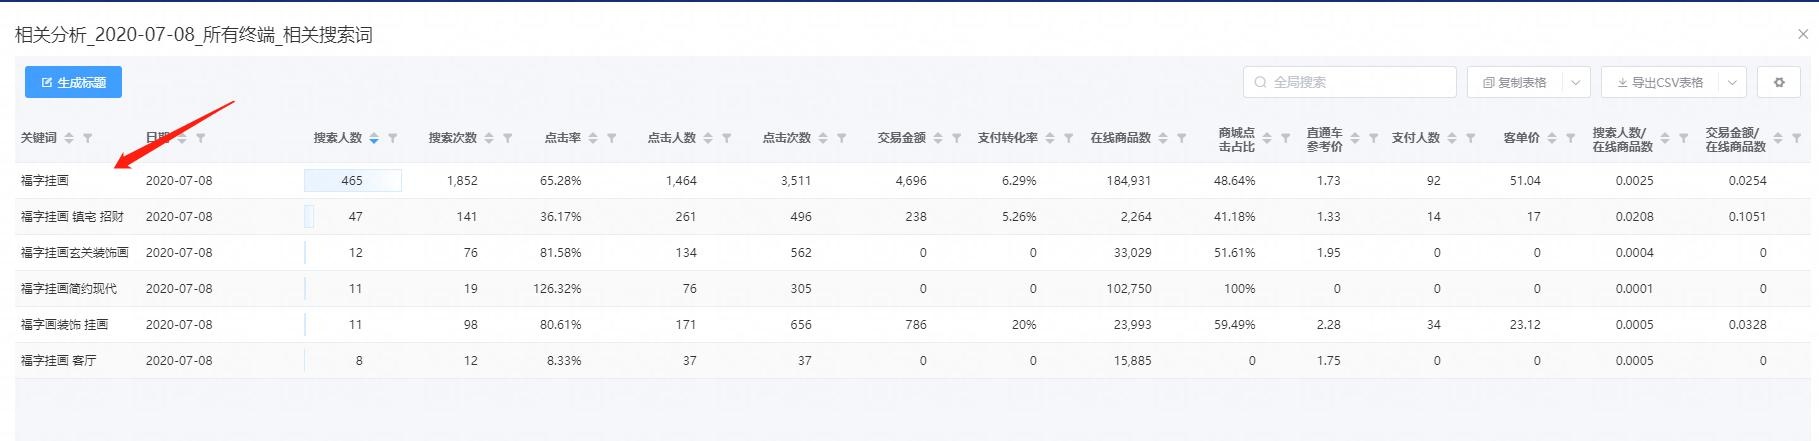Sort by 点击次数 column arrows
This screenshot has width=1819, height=441.
point(823,138)
